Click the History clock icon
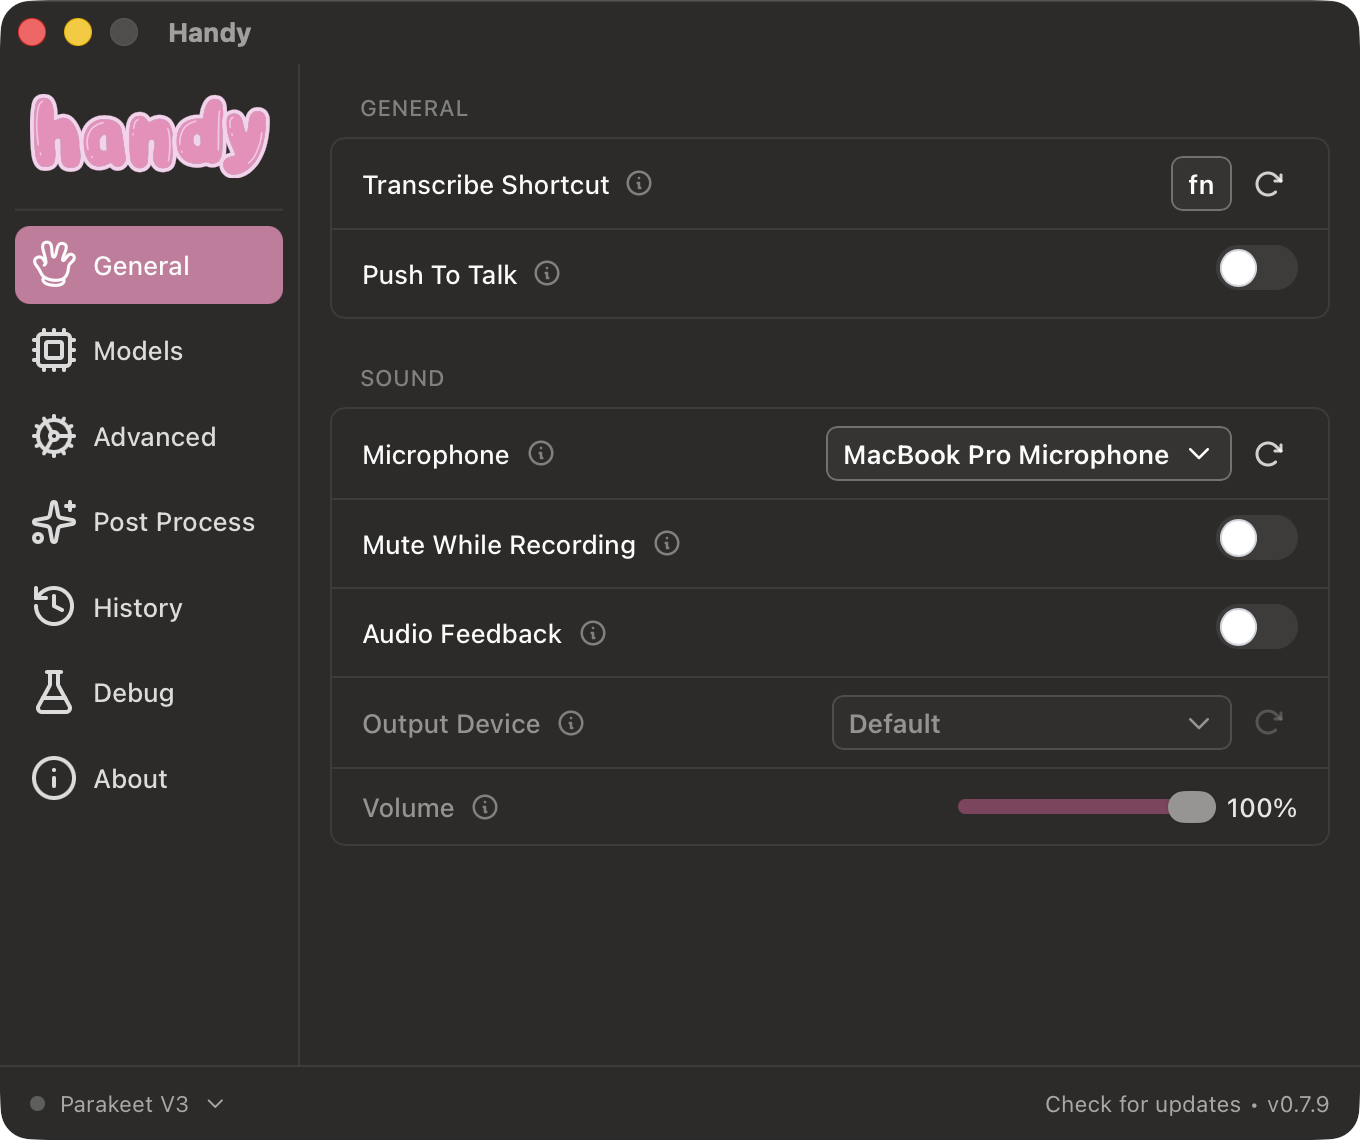 (x=53, y=607)
